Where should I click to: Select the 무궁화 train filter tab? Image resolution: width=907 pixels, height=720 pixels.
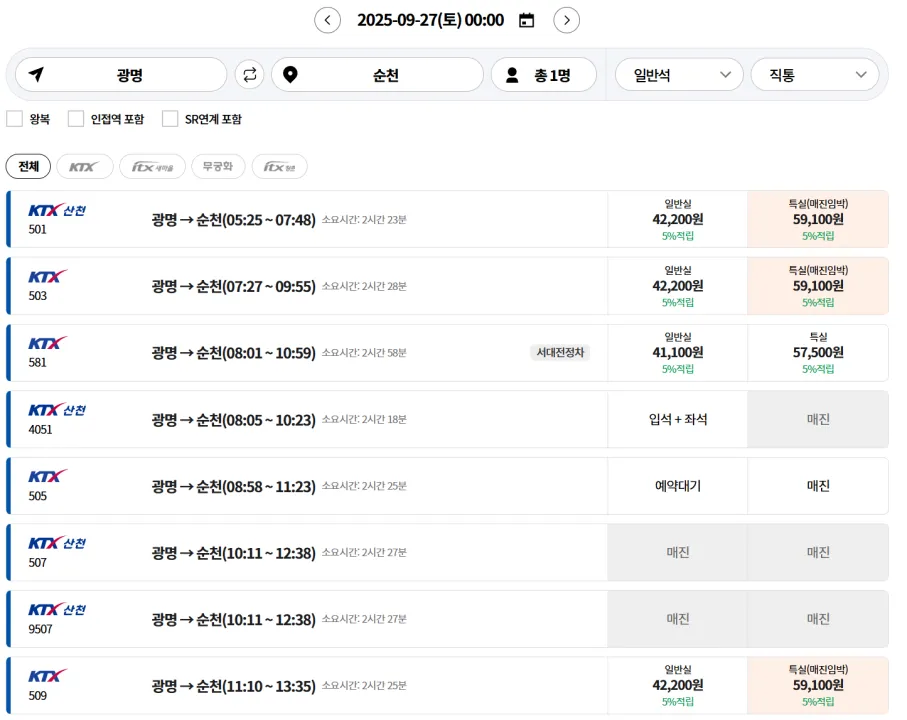coord(217,167)
